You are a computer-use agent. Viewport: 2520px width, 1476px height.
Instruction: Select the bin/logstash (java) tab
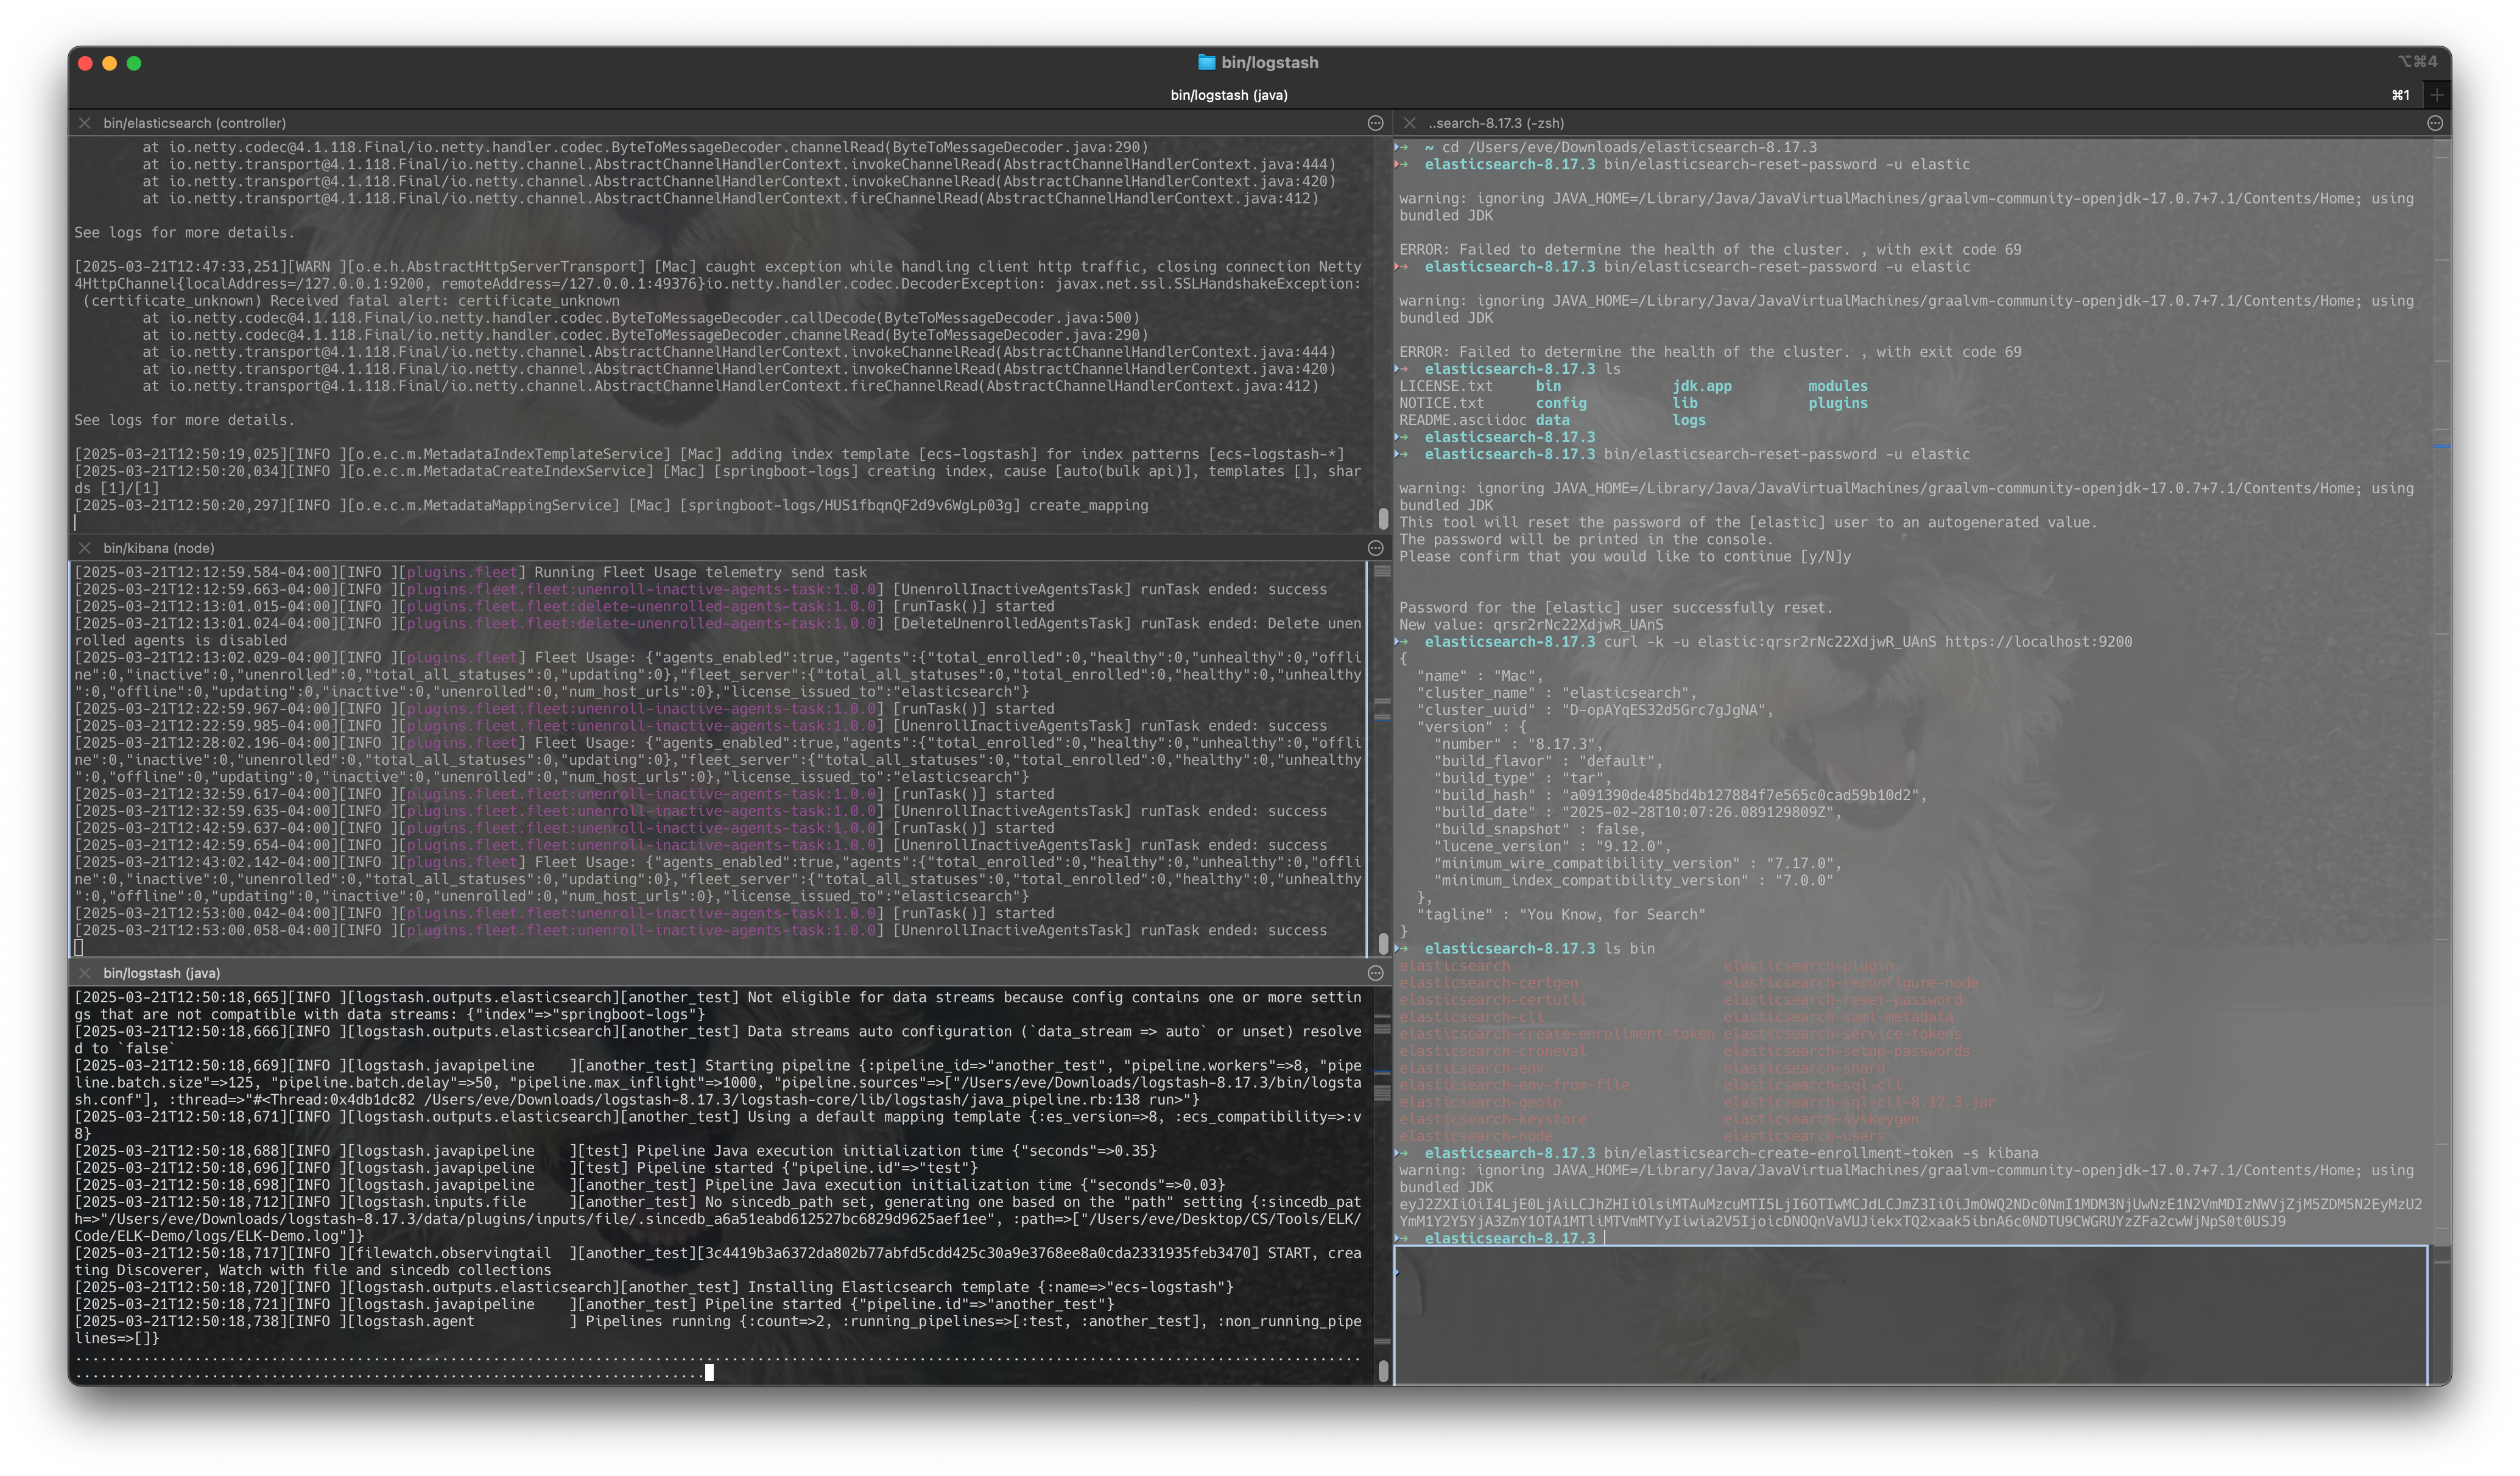tap(1228, 95)
